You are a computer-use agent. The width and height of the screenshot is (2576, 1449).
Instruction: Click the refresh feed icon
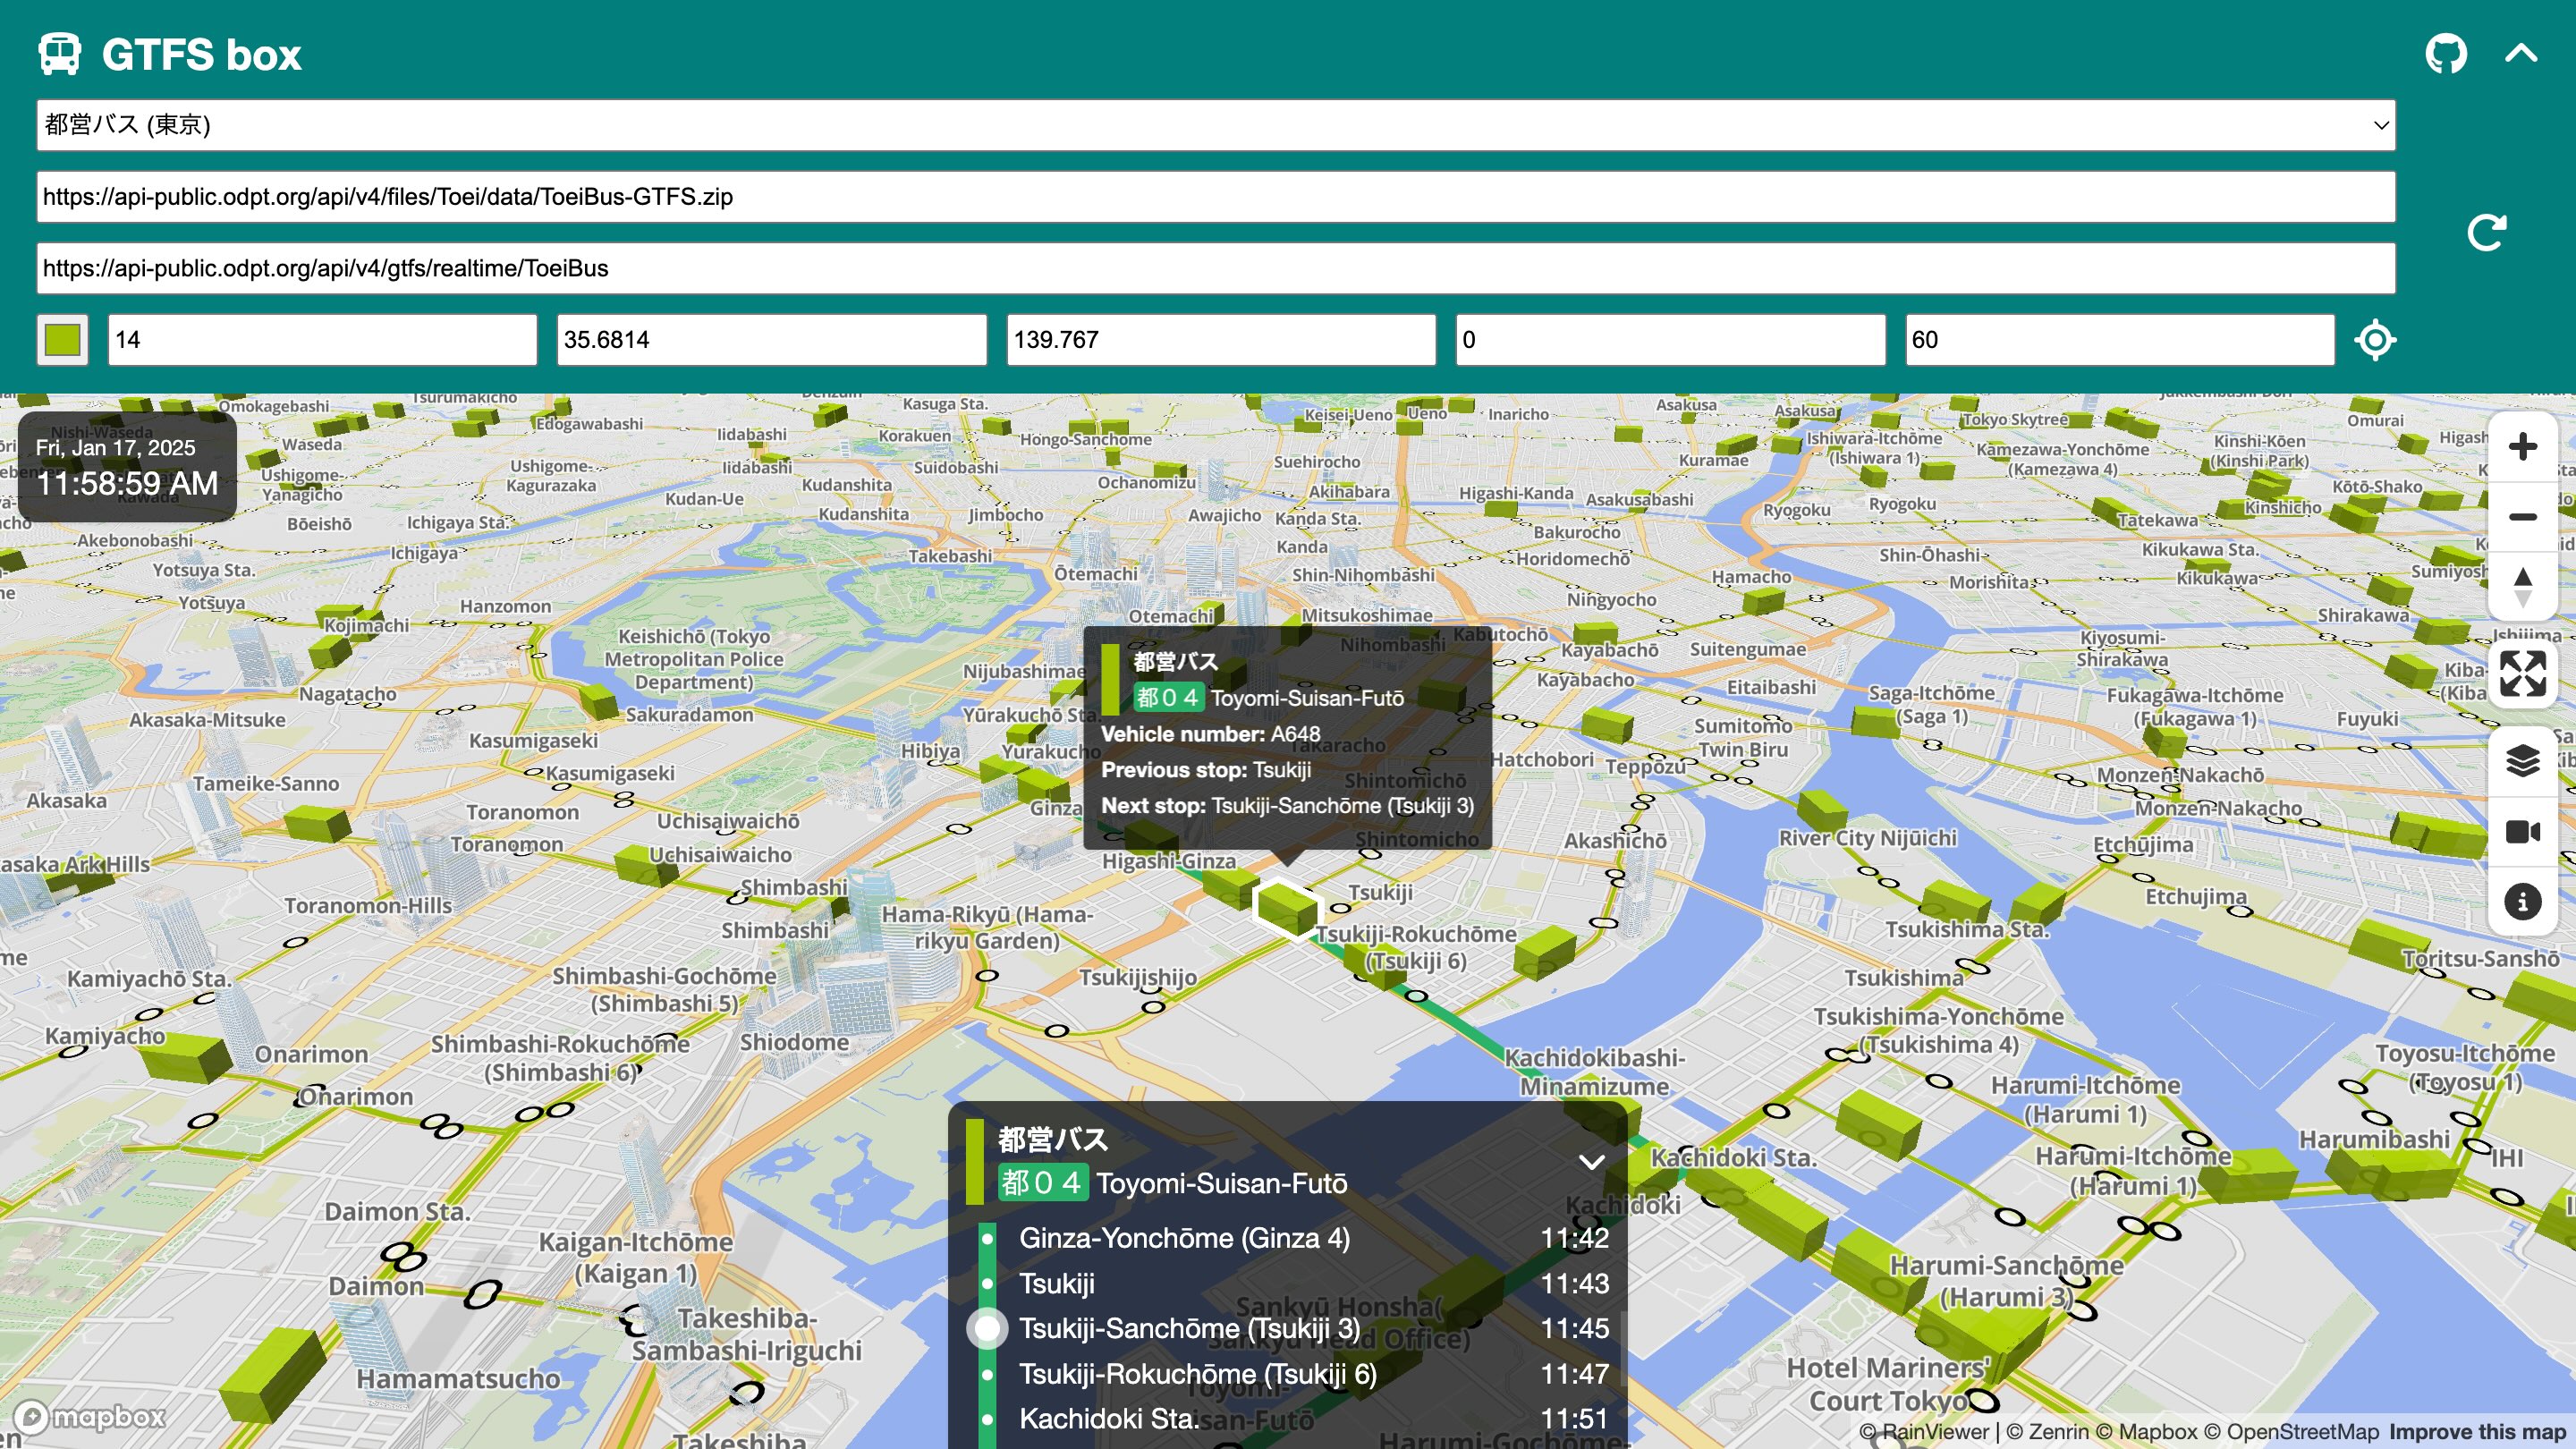[2487, 232]
